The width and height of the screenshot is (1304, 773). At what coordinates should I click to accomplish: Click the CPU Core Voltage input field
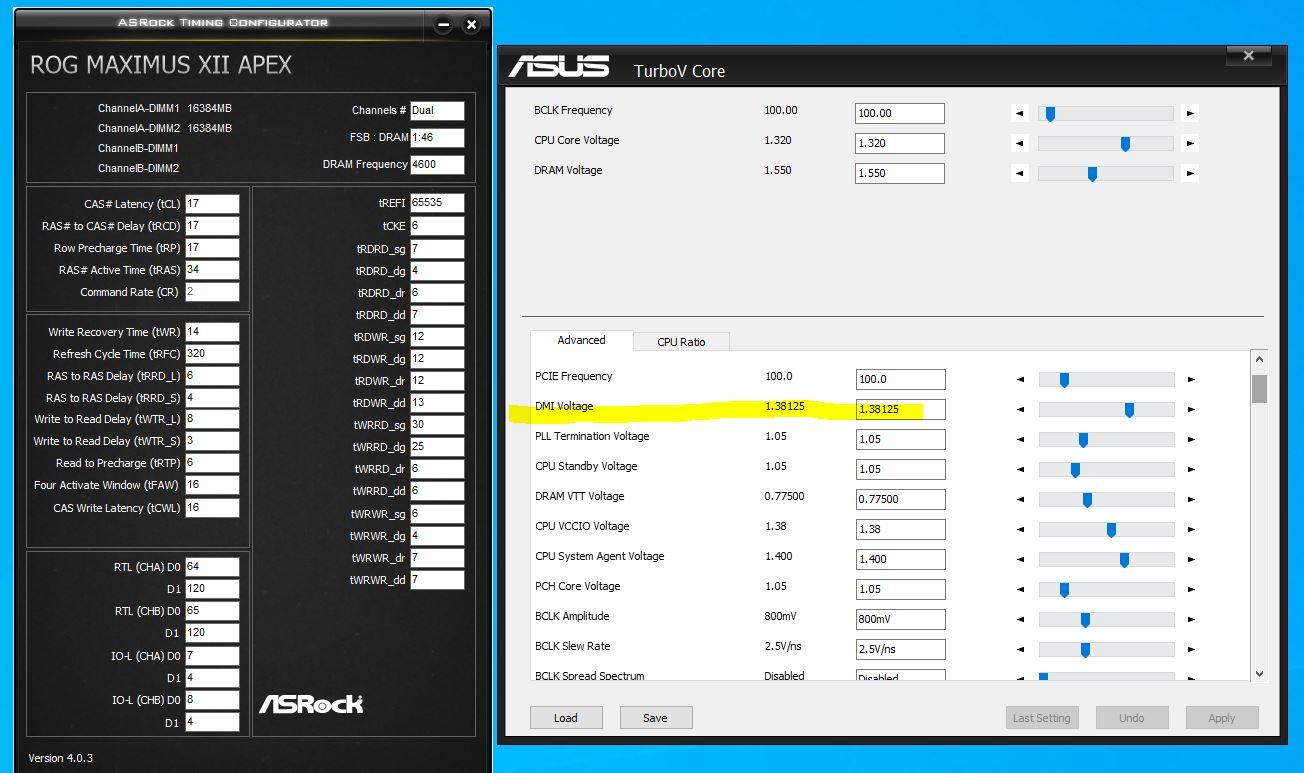coord(900,143)
